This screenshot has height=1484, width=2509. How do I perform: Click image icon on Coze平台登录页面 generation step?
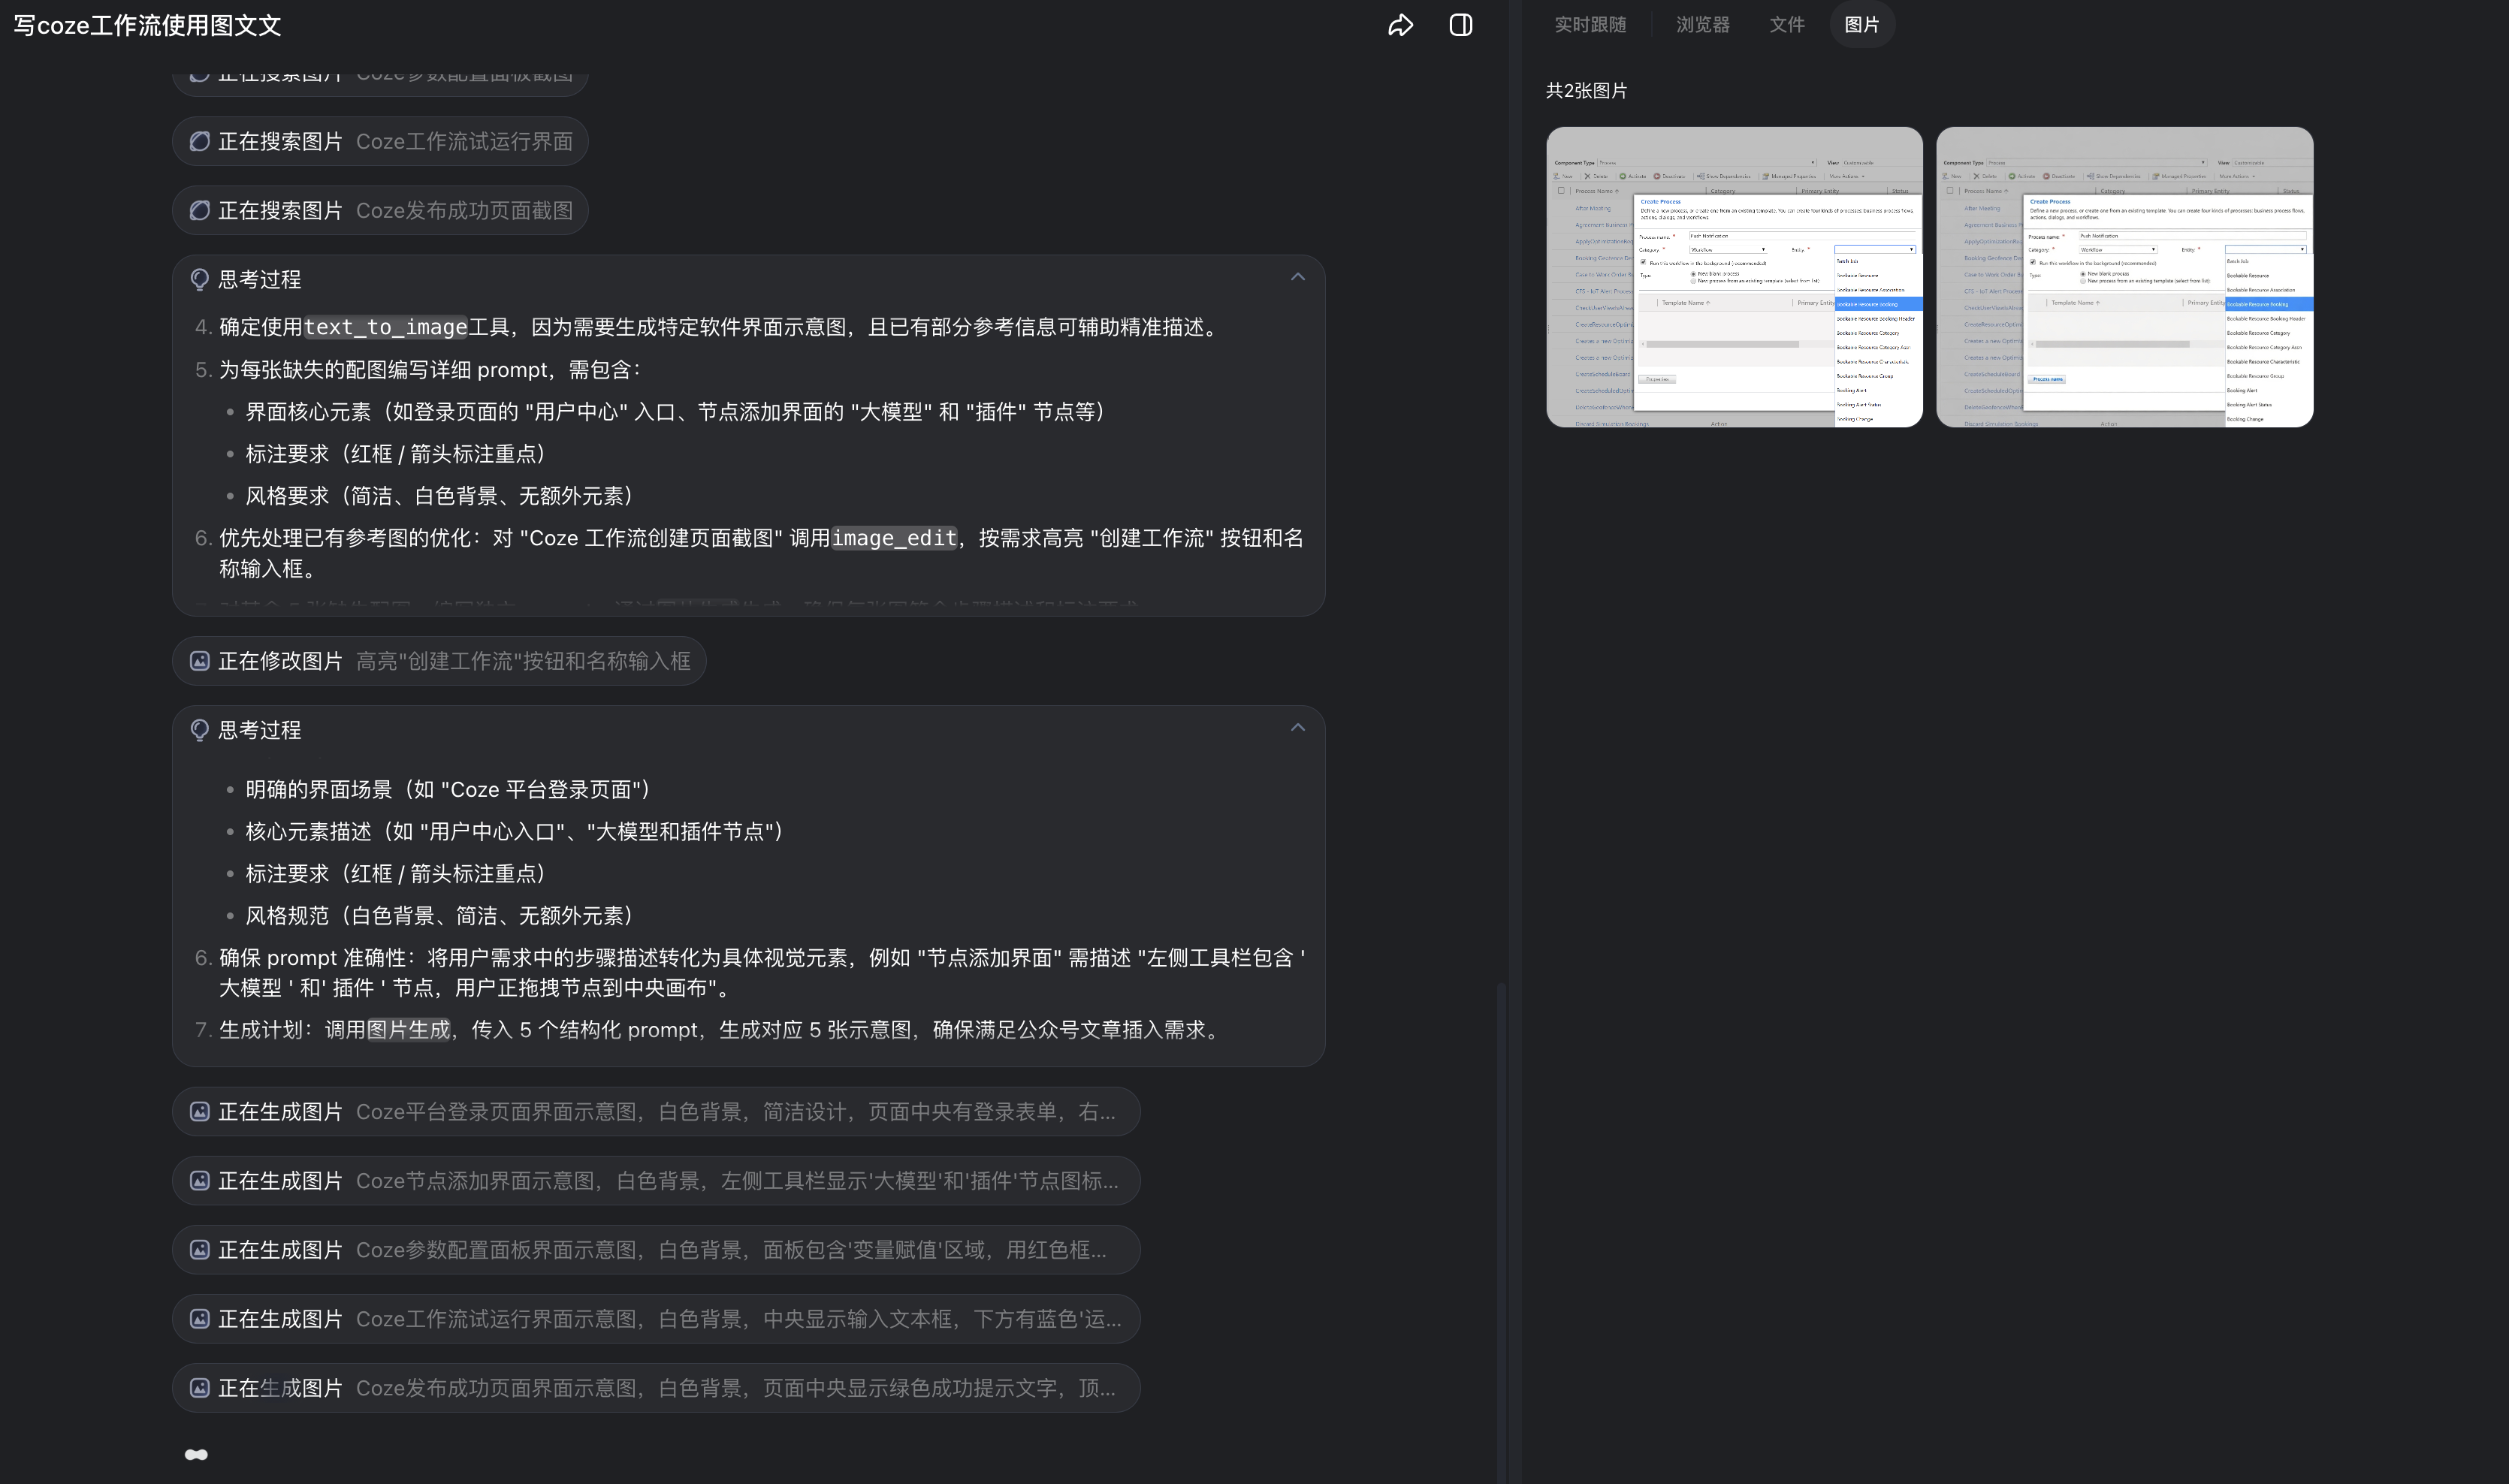coord(200,1112)
